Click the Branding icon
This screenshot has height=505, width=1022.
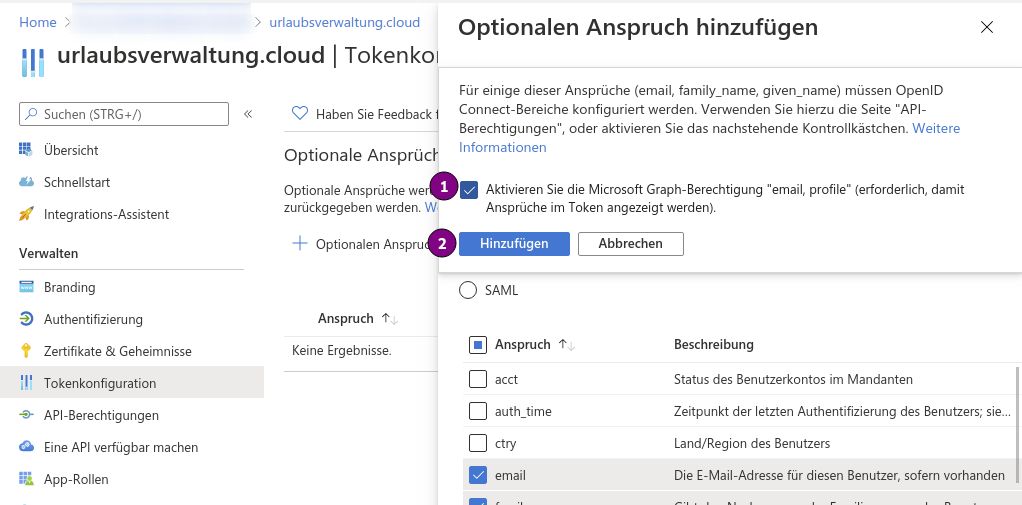(x=26, y=287)
